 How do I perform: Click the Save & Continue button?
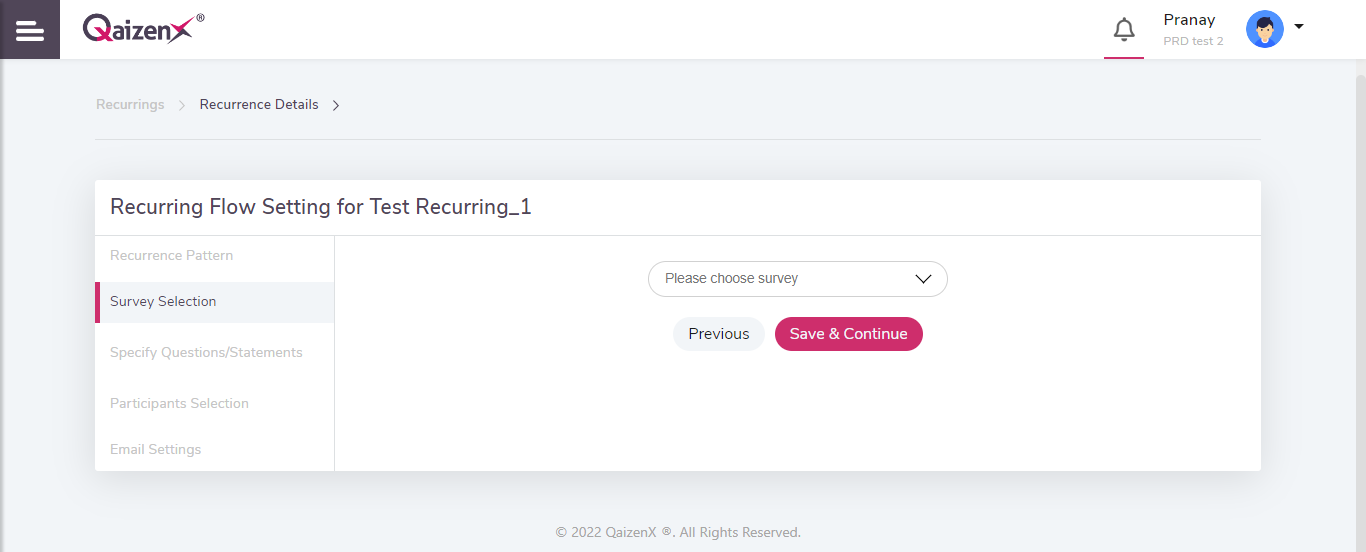pos(849,334)
